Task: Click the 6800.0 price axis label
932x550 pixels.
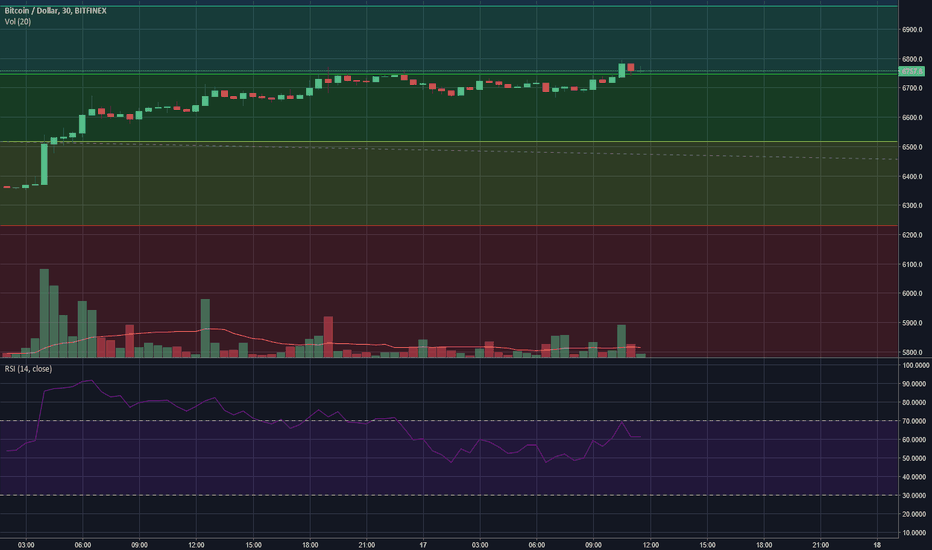Action: [x=912, y=59]
